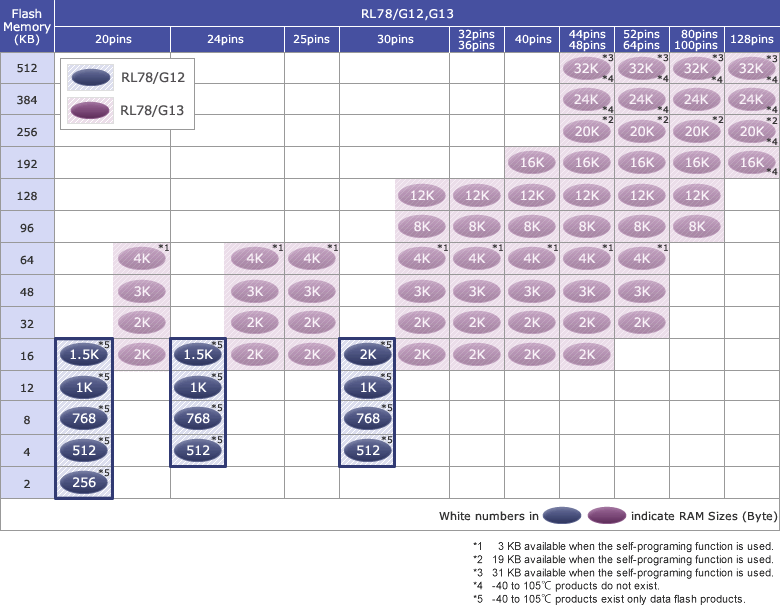
Task: Click the 12 KB flash row label
Action: tap(27, 388)
